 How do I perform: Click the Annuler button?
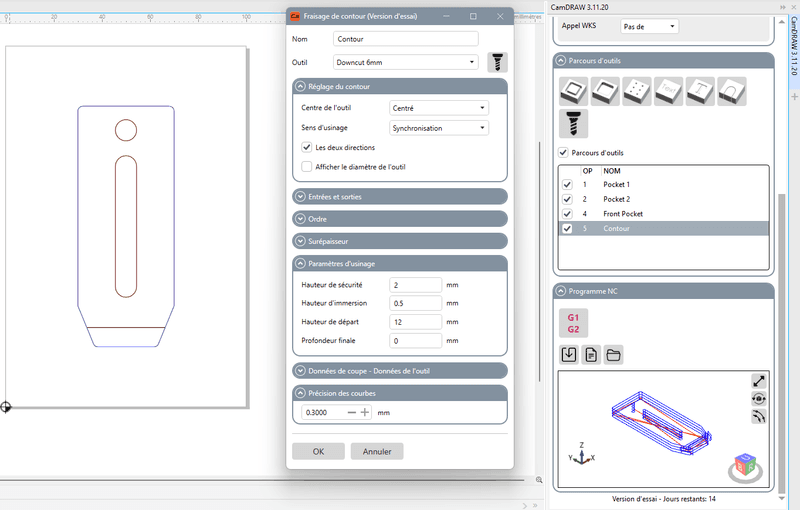coord(377,451)
